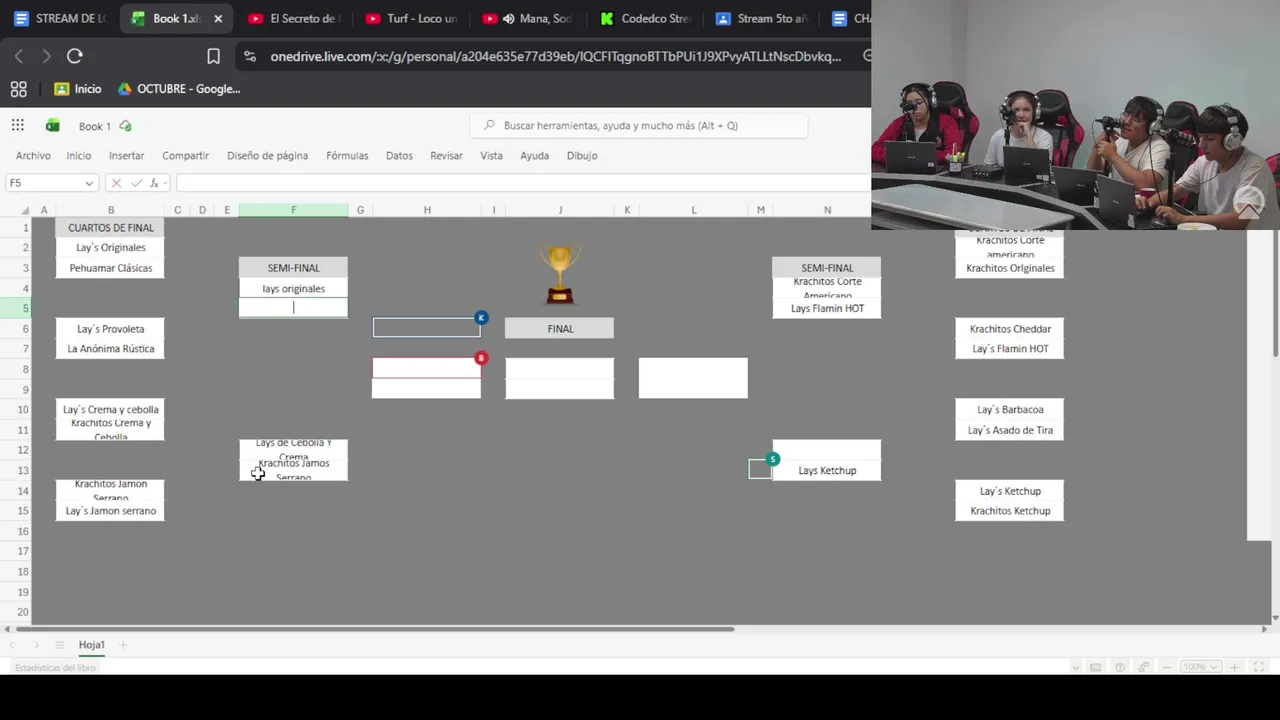This screenshot has width=1280, height=720.
Task: Select the column F header
Action: click(293, 210)
